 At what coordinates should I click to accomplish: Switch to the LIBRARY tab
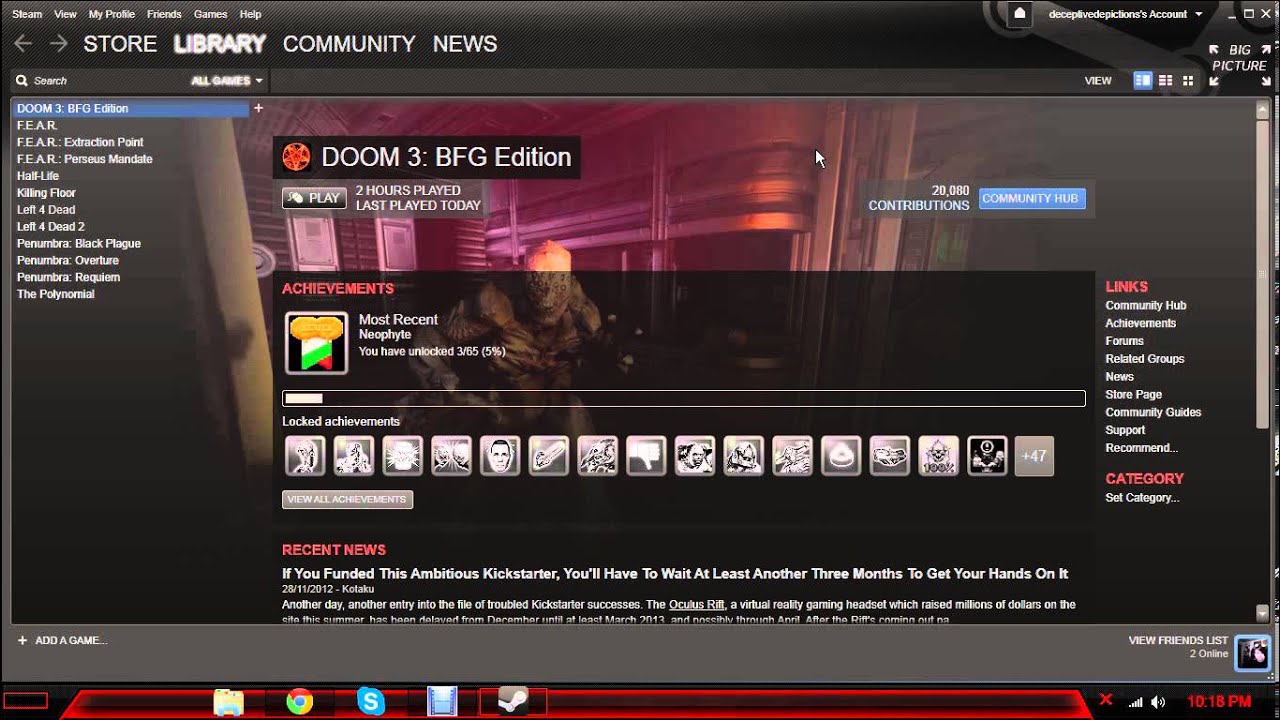[x=219, y=44]
